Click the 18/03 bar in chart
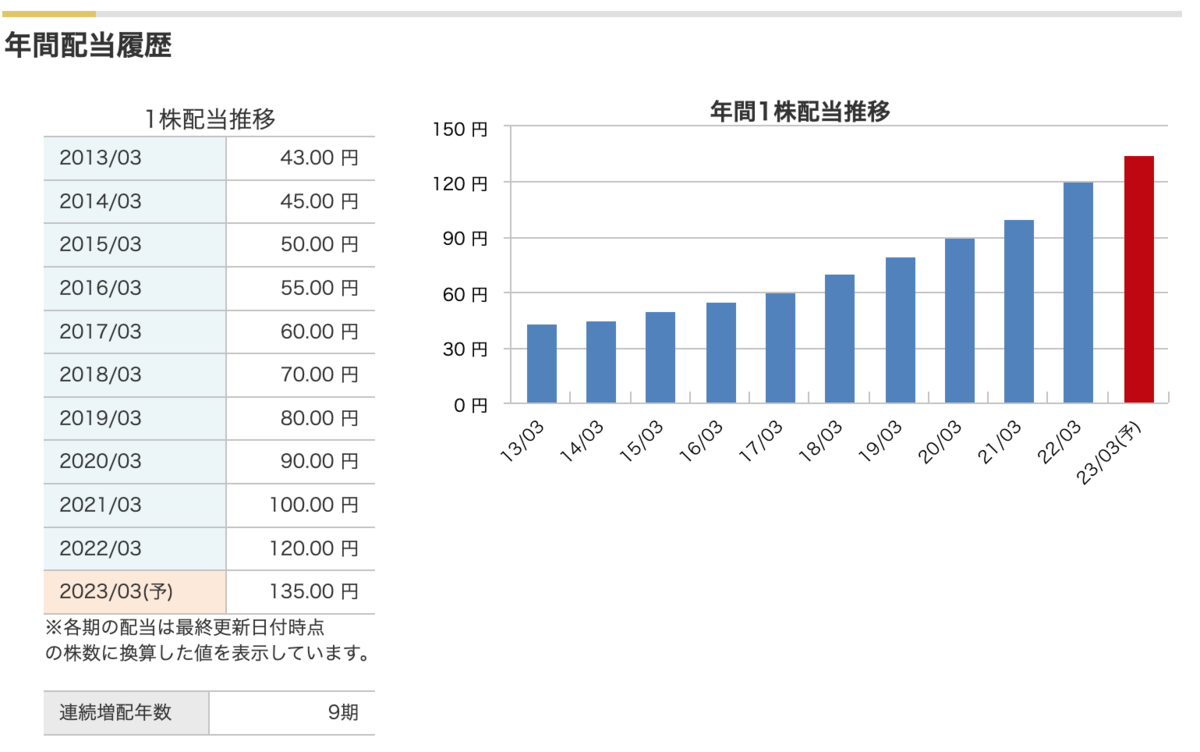 coord(840,339)
